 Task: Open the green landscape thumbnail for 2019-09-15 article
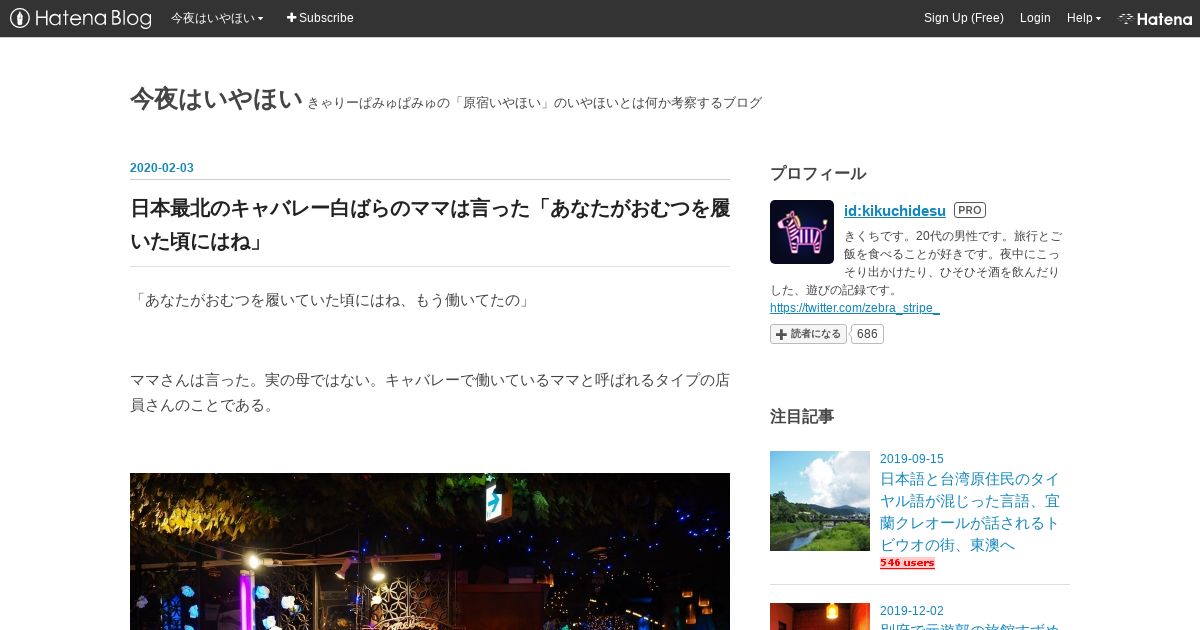820,501
